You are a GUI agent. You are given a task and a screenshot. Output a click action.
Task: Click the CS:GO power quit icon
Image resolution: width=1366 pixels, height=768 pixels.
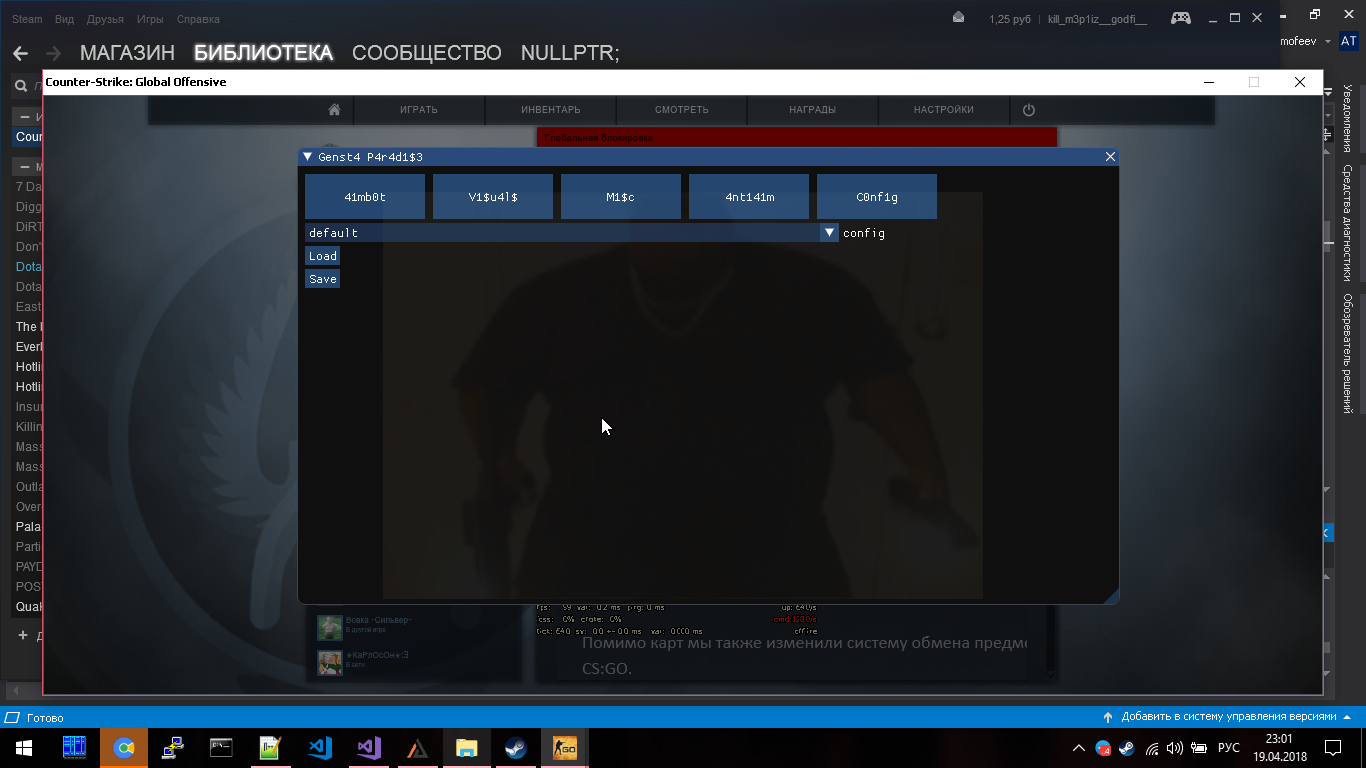coord(1029,110)
